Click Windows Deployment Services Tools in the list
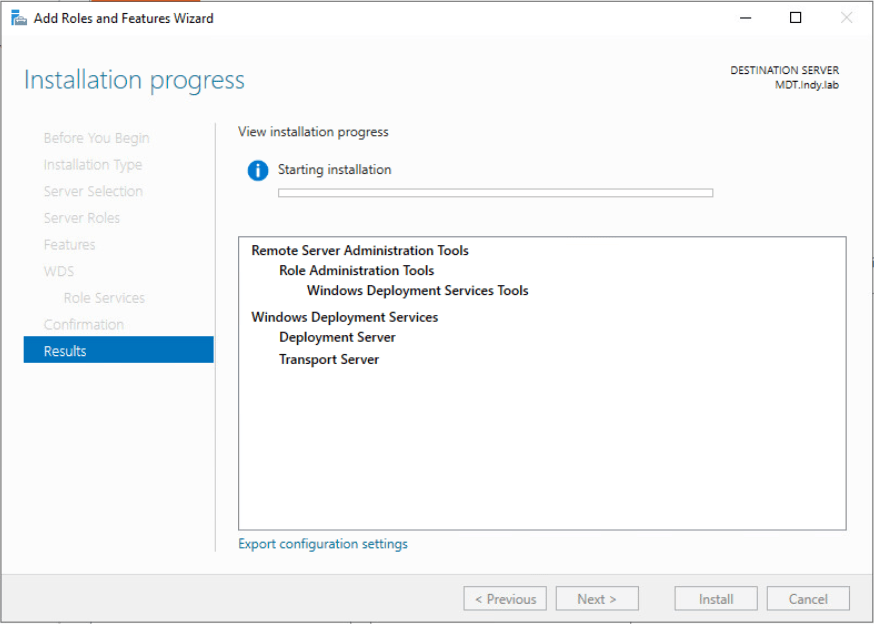The height and width of the screenshot is (624, 874). click(x=417, y=291)
